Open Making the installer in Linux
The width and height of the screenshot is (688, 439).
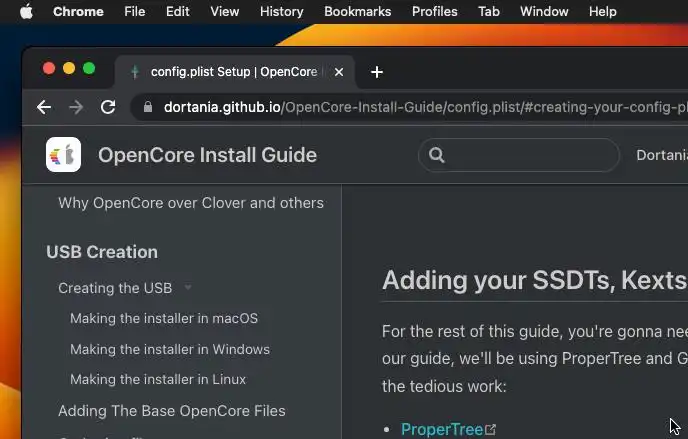click(x=158, y=379)
